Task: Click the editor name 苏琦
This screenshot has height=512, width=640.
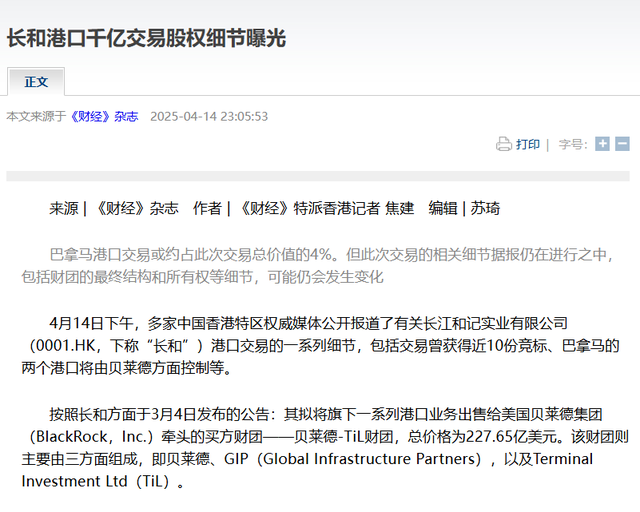Action: pos(485,208)
